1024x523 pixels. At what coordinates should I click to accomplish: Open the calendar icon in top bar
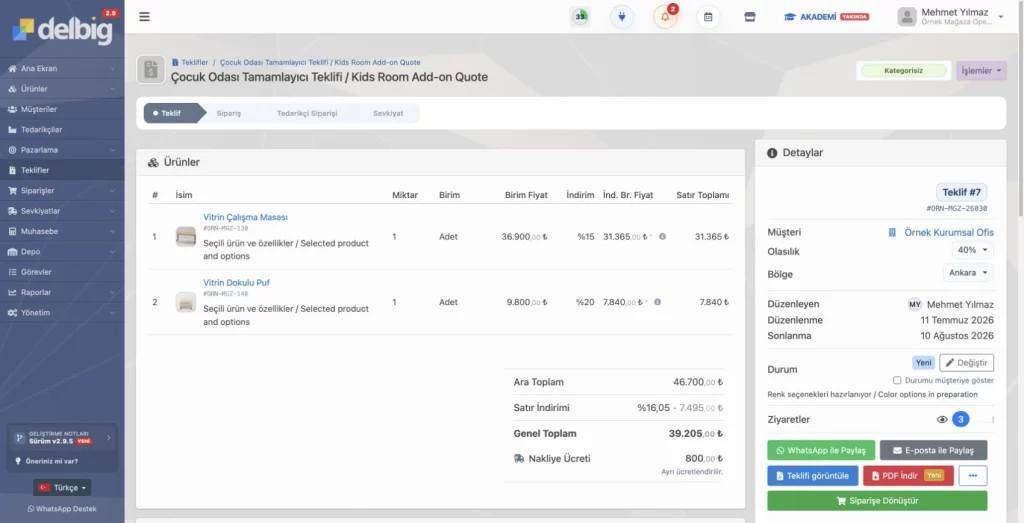point(708,17)
